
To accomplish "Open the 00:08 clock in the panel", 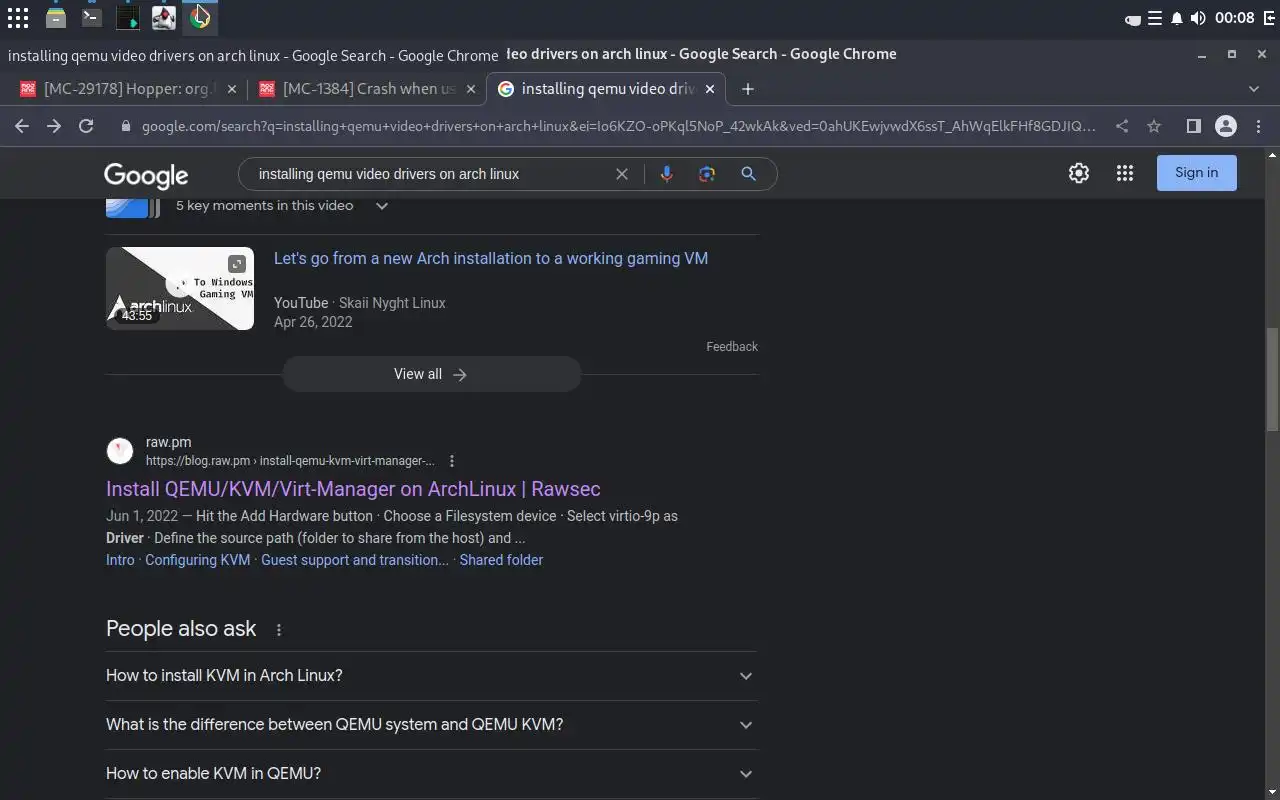I will 1234,18.
